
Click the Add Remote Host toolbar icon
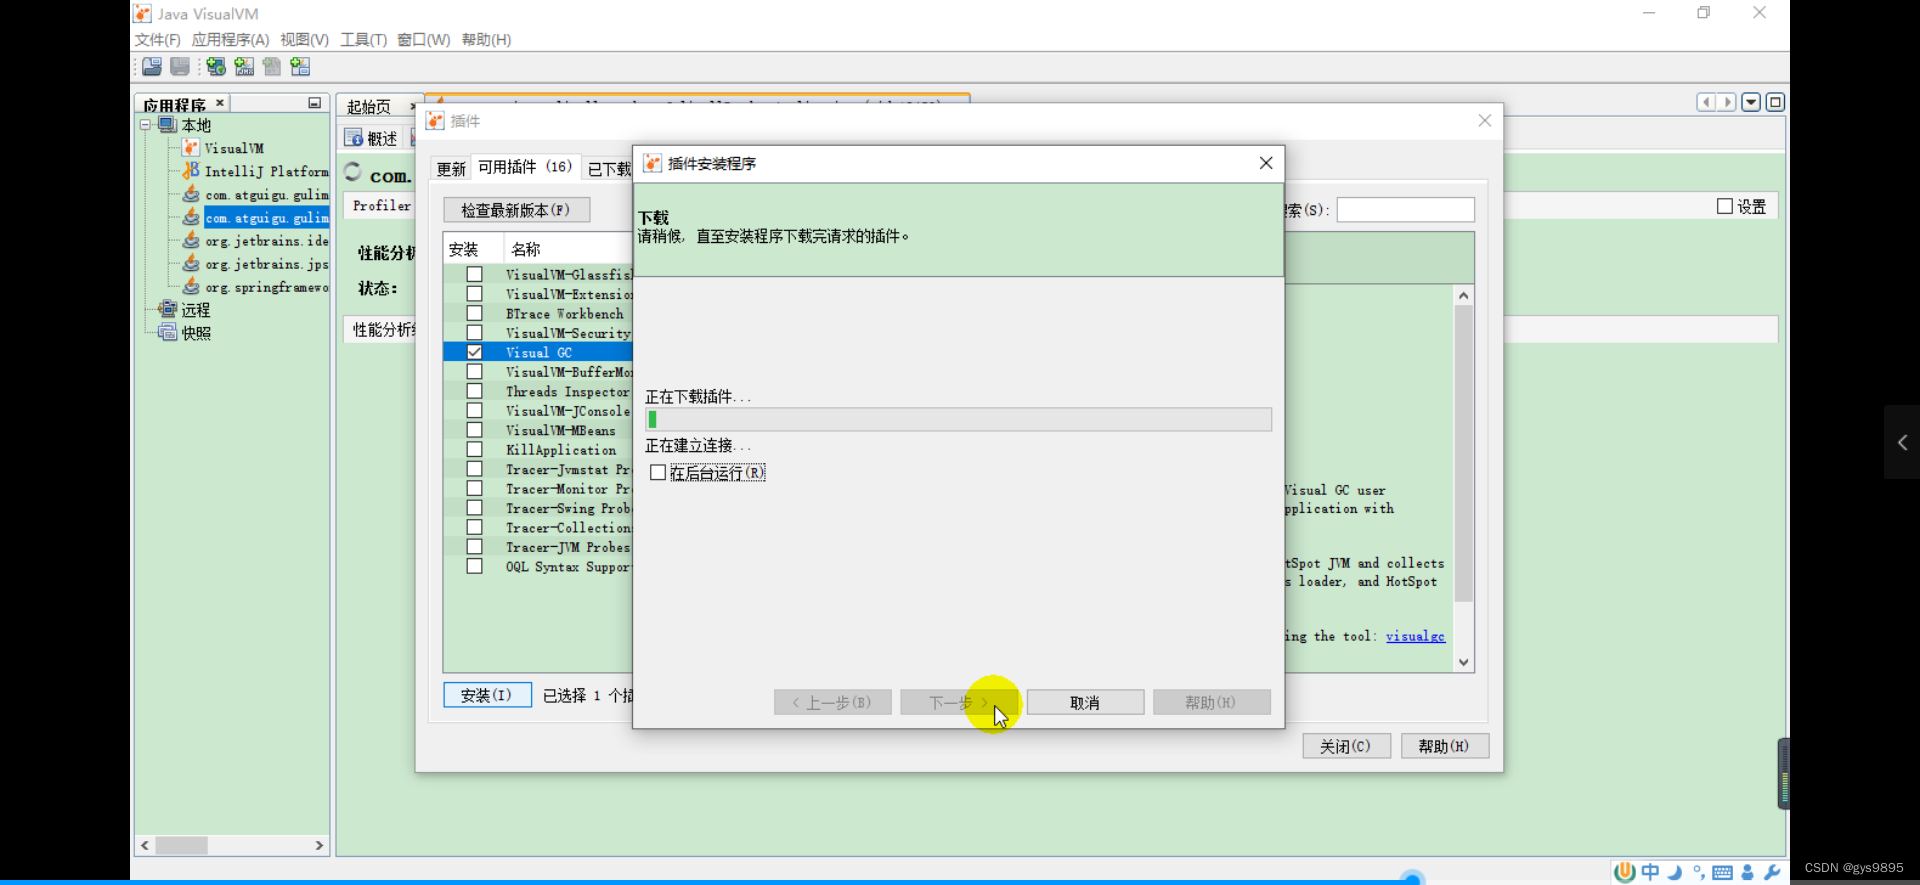(x=216, y=67)
